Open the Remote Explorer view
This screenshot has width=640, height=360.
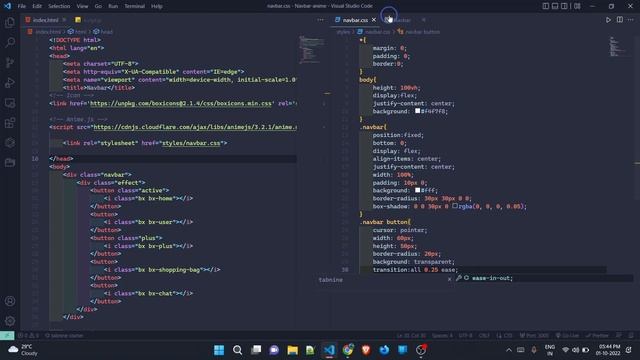tap(10, 102)
